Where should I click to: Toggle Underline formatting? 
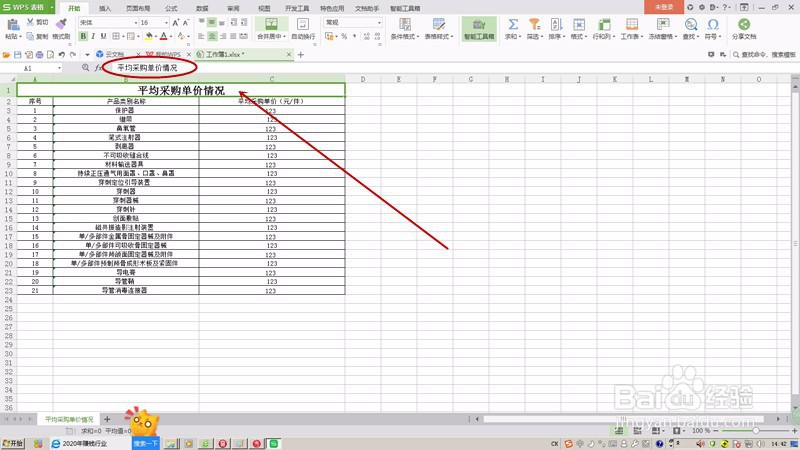pyautogui.click(x=103, y=36)
